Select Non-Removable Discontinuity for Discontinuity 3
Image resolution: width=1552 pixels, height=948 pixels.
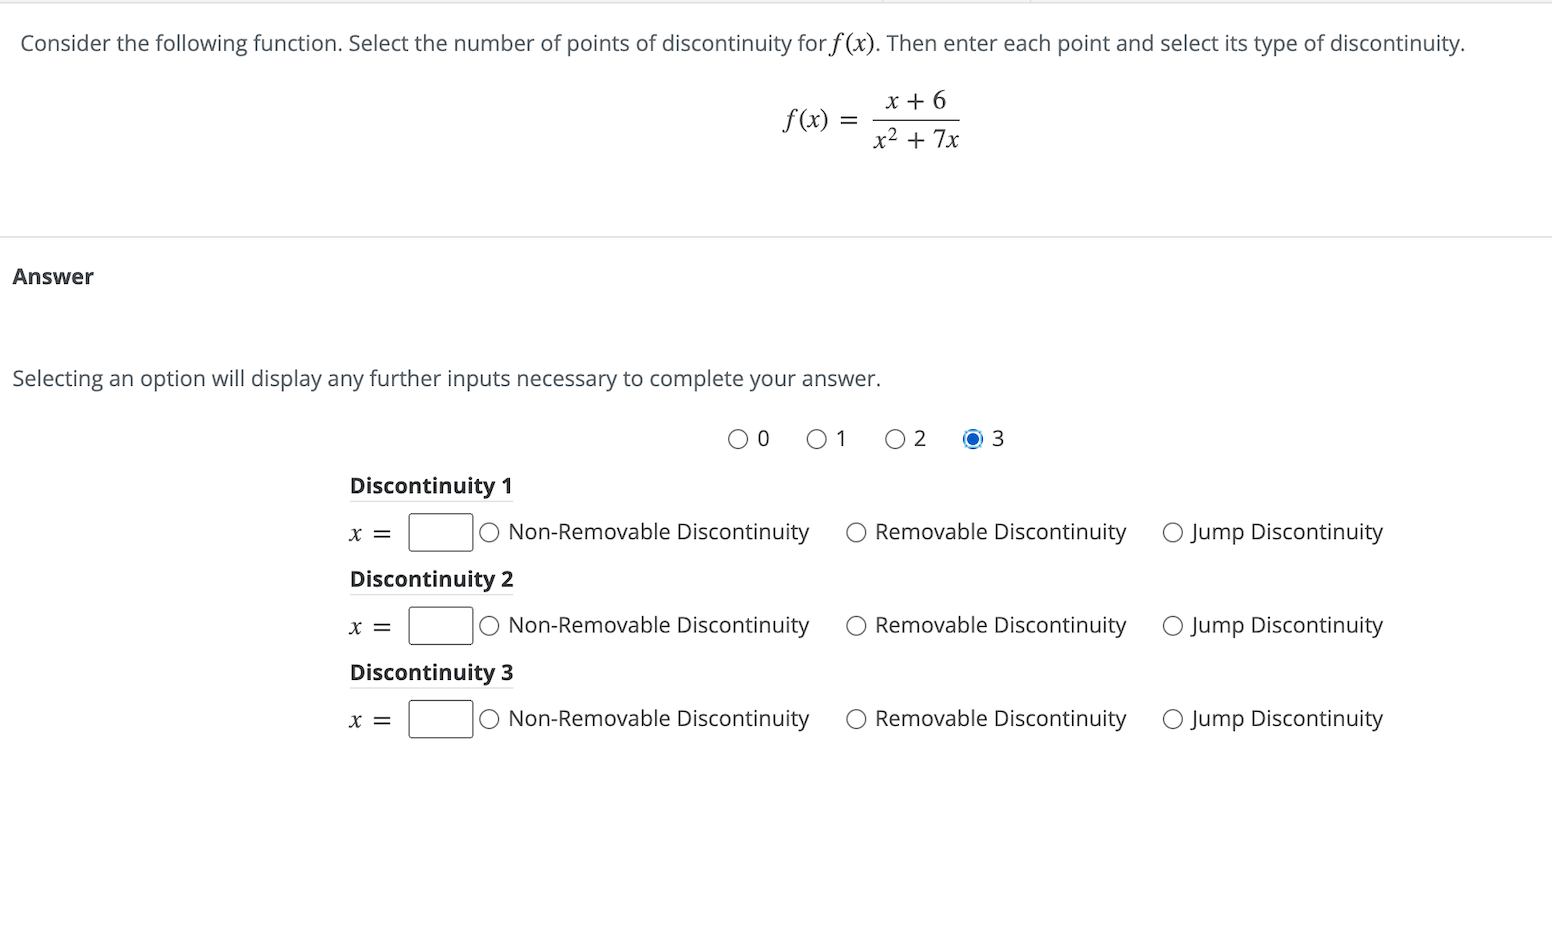tap(488, 718)
